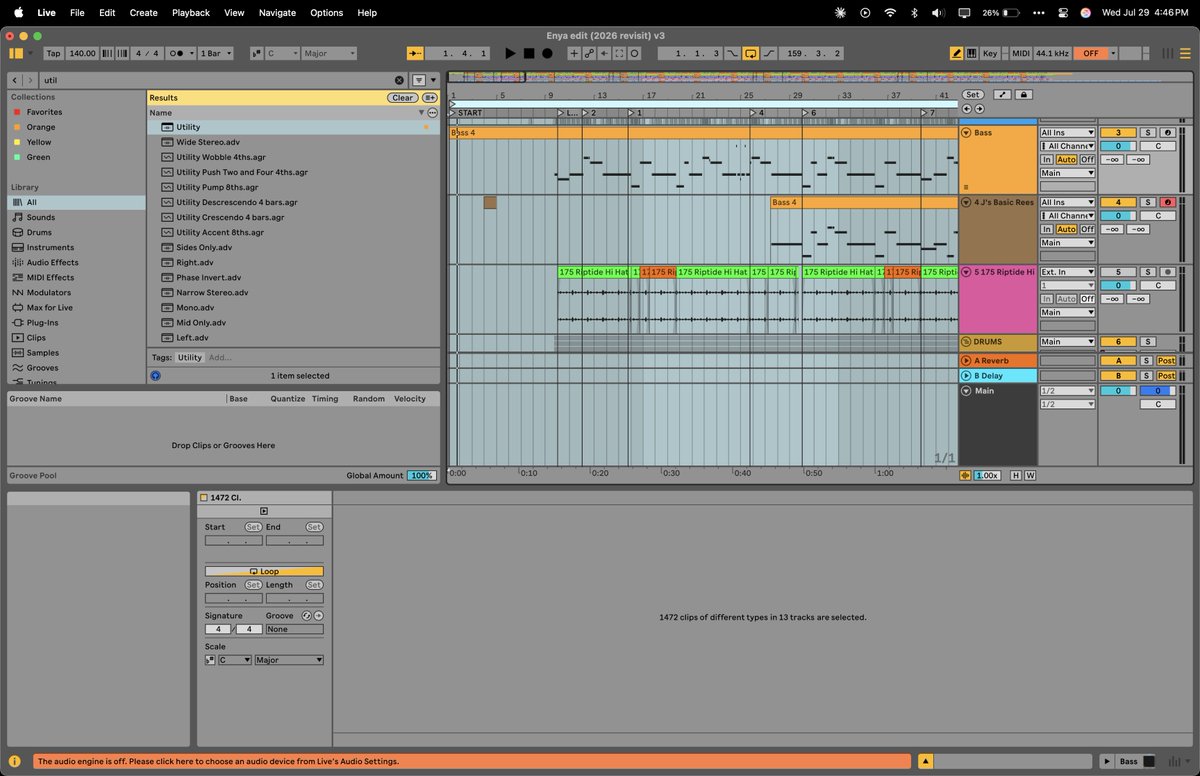Image resolution: width=1200 pixels, height=776 pixels.
Task: Set Bass track monitoring to In
Action: coord(1047,159)
